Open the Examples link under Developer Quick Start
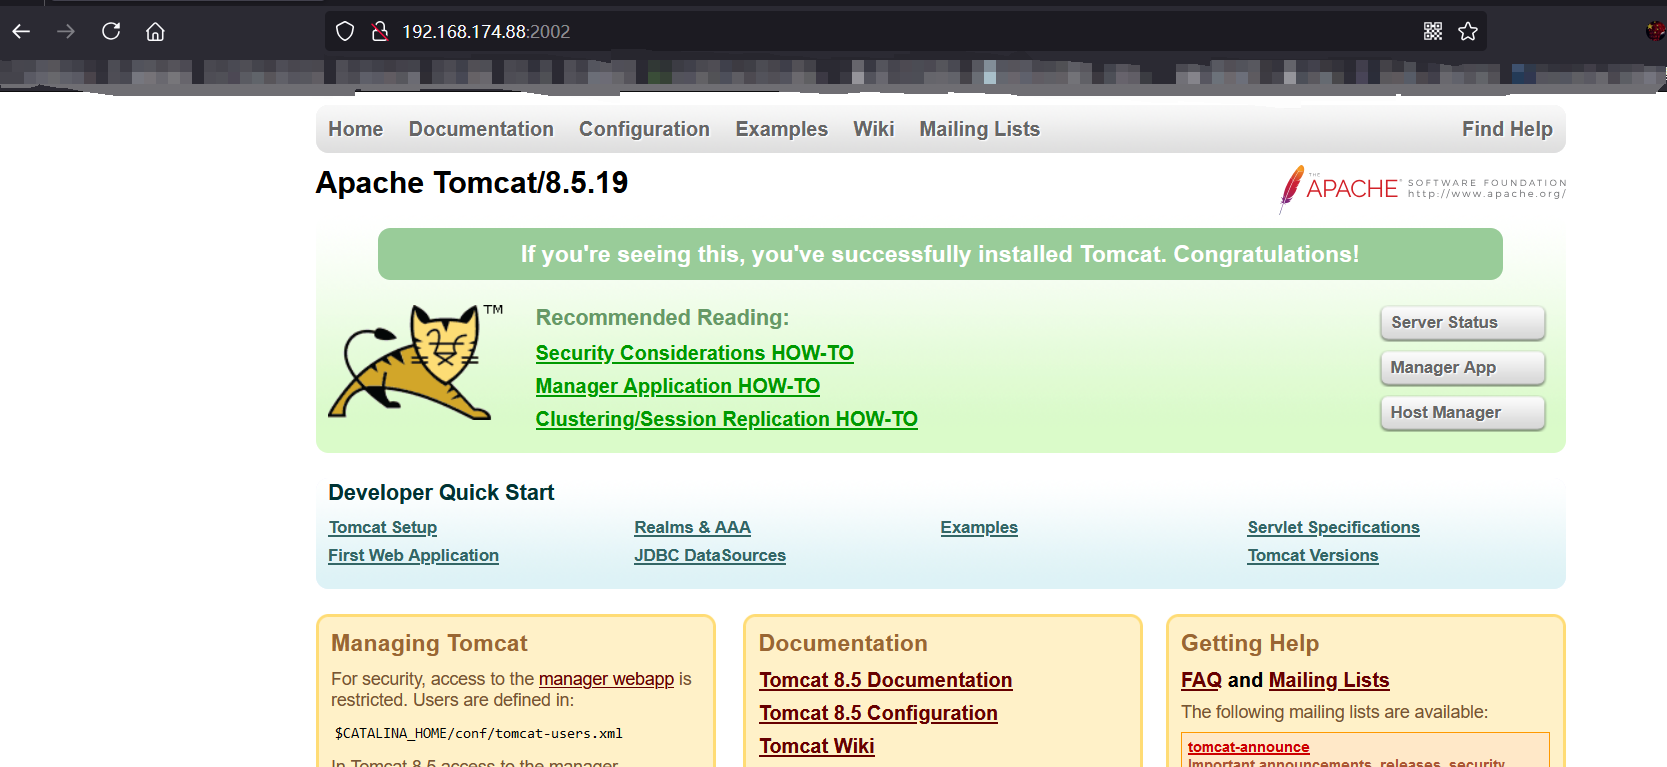The width and height of the screenshot is (1667, 767). tap(978, 527)
